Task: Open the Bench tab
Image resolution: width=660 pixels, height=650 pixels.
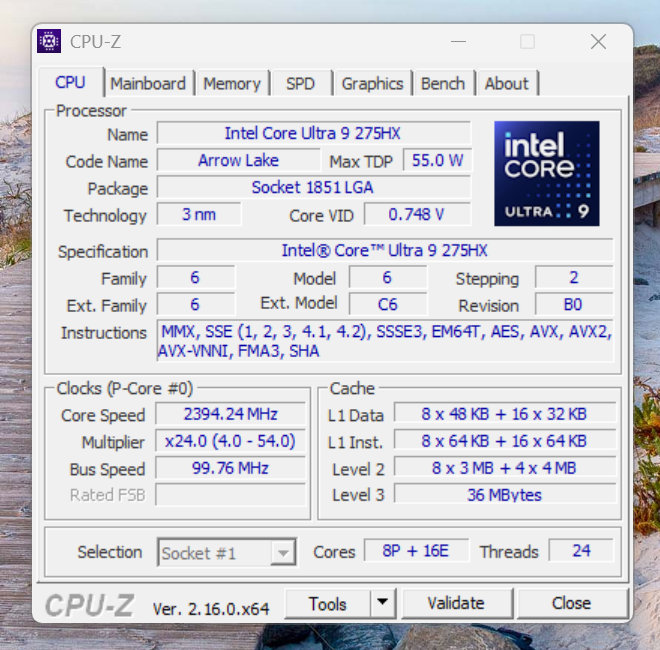Action: (x=443, y=84)
